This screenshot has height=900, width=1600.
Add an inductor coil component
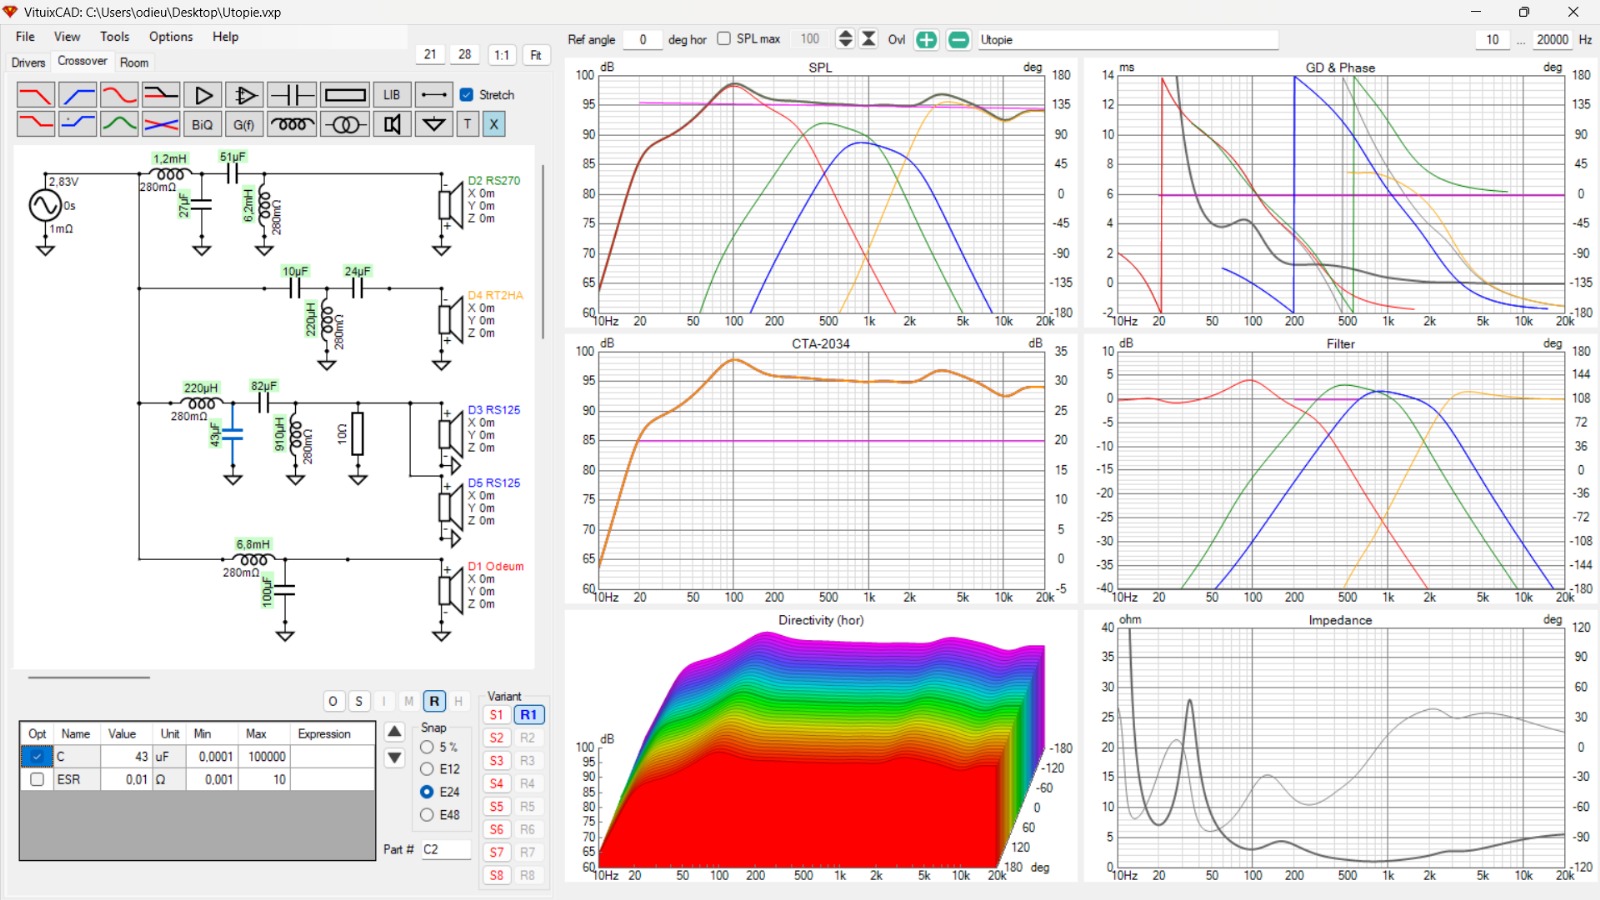coord(292,124)
